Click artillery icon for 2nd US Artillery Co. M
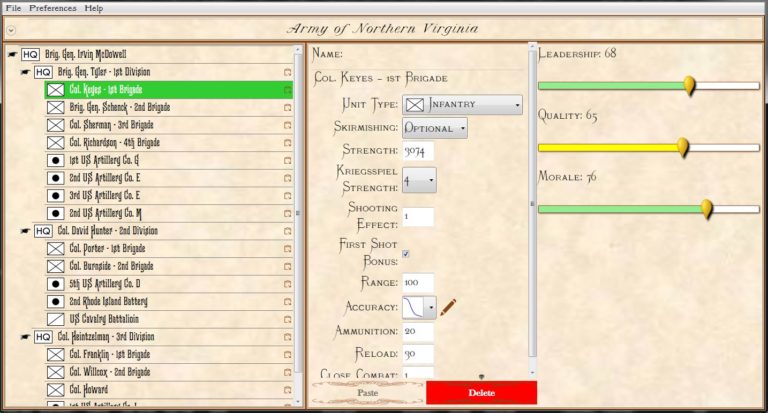 tap(56, 213)
